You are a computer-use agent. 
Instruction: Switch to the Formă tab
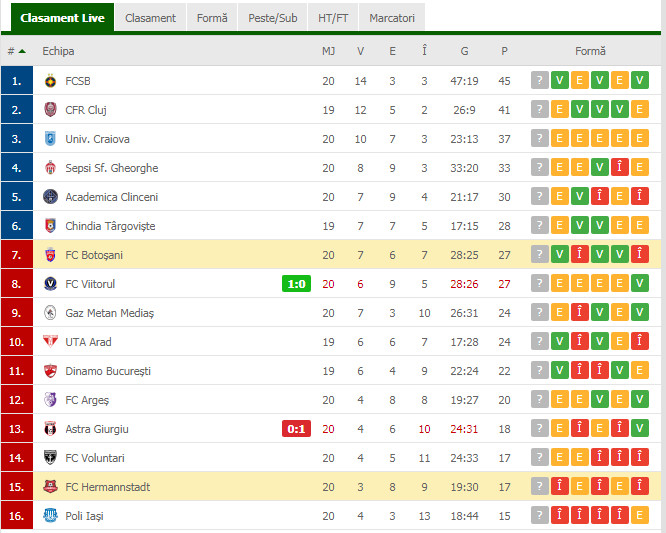coord(212,18)
